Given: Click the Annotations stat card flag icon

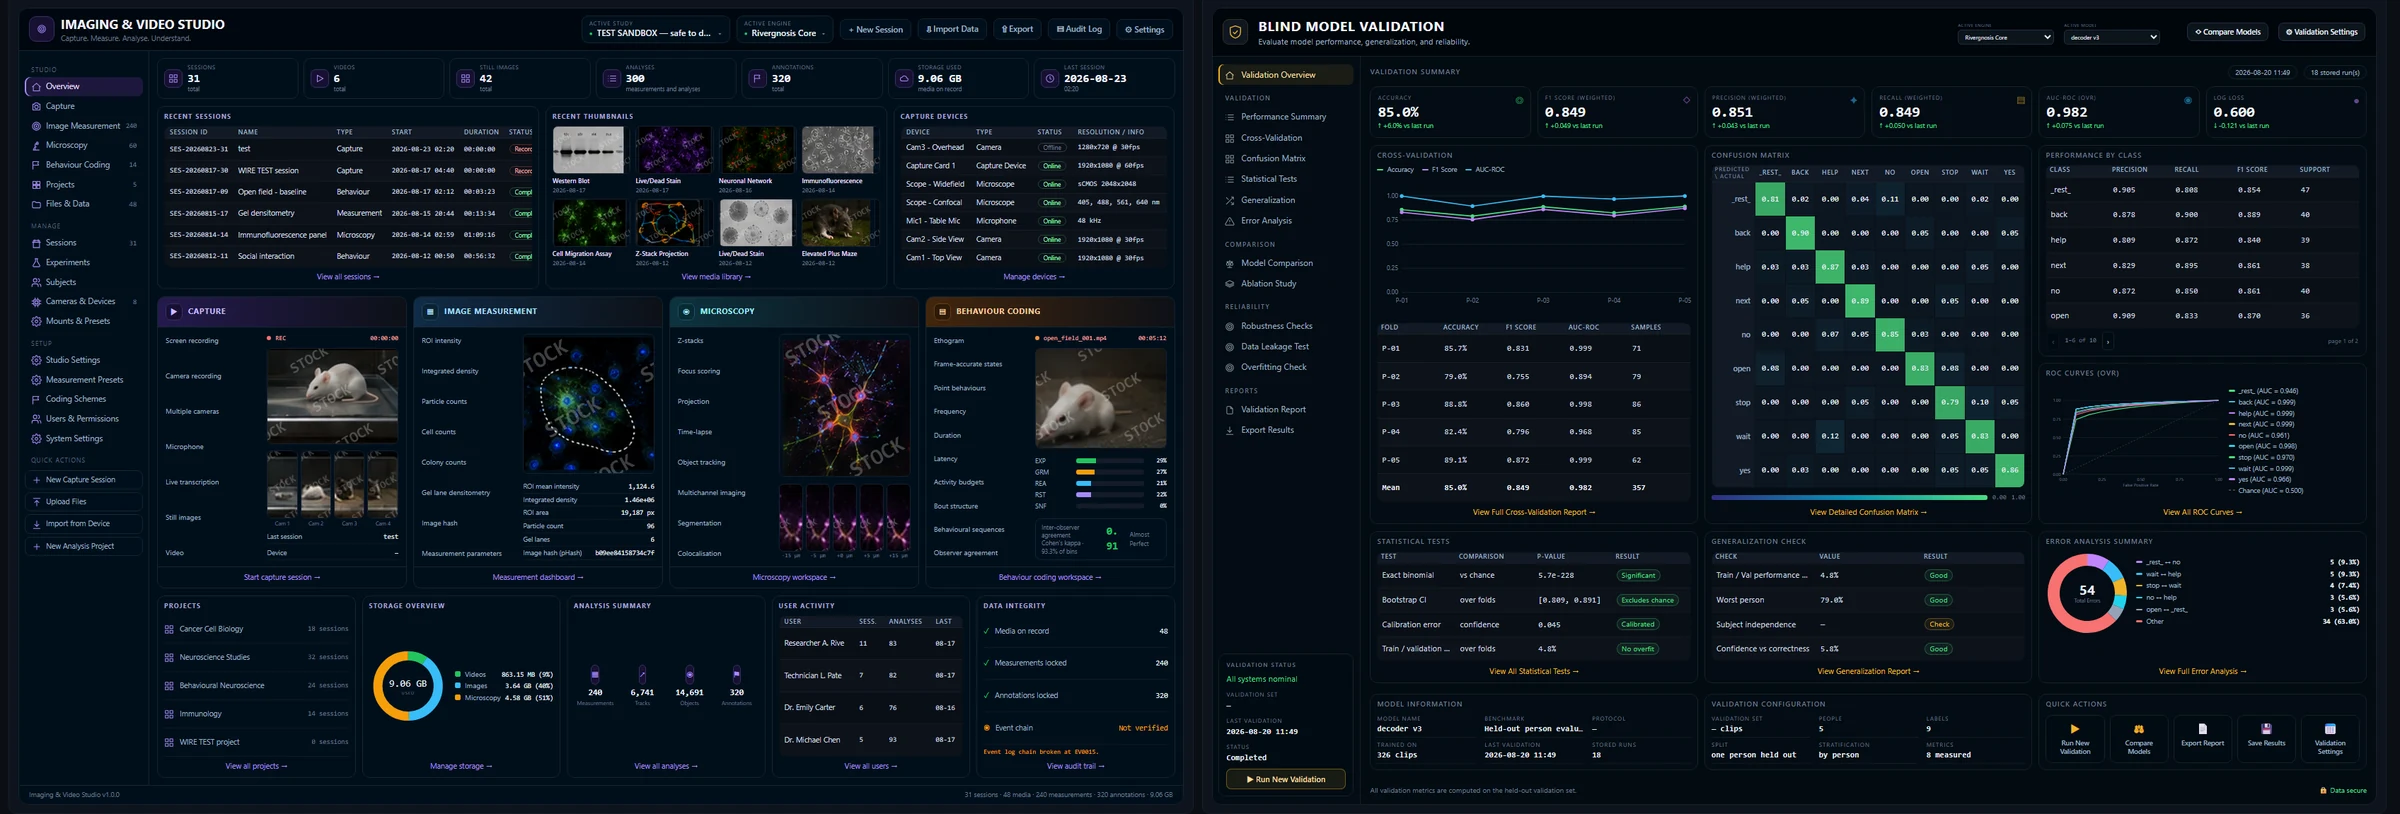Looking at the screenshot, I should (758, 78).
